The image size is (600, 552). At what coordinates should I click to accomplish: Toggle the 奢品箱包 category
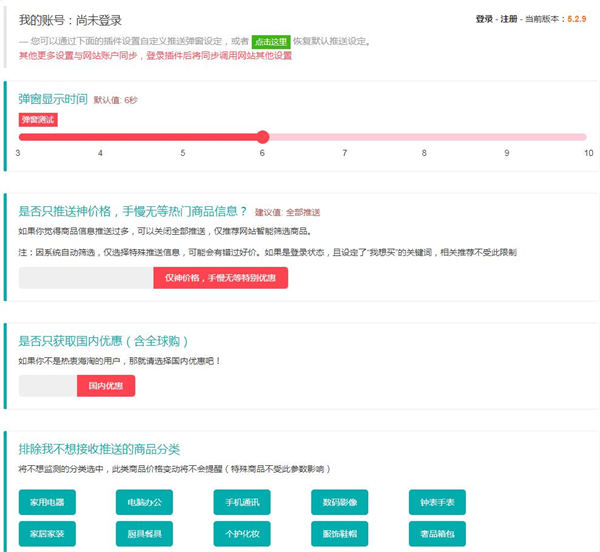point(436,533)
